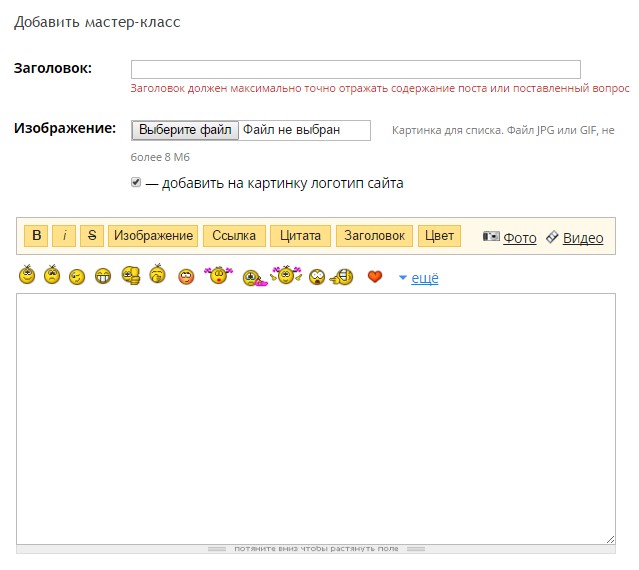
Task: Expand more emoticons with ещё
Action: click(x=425, y=278)
